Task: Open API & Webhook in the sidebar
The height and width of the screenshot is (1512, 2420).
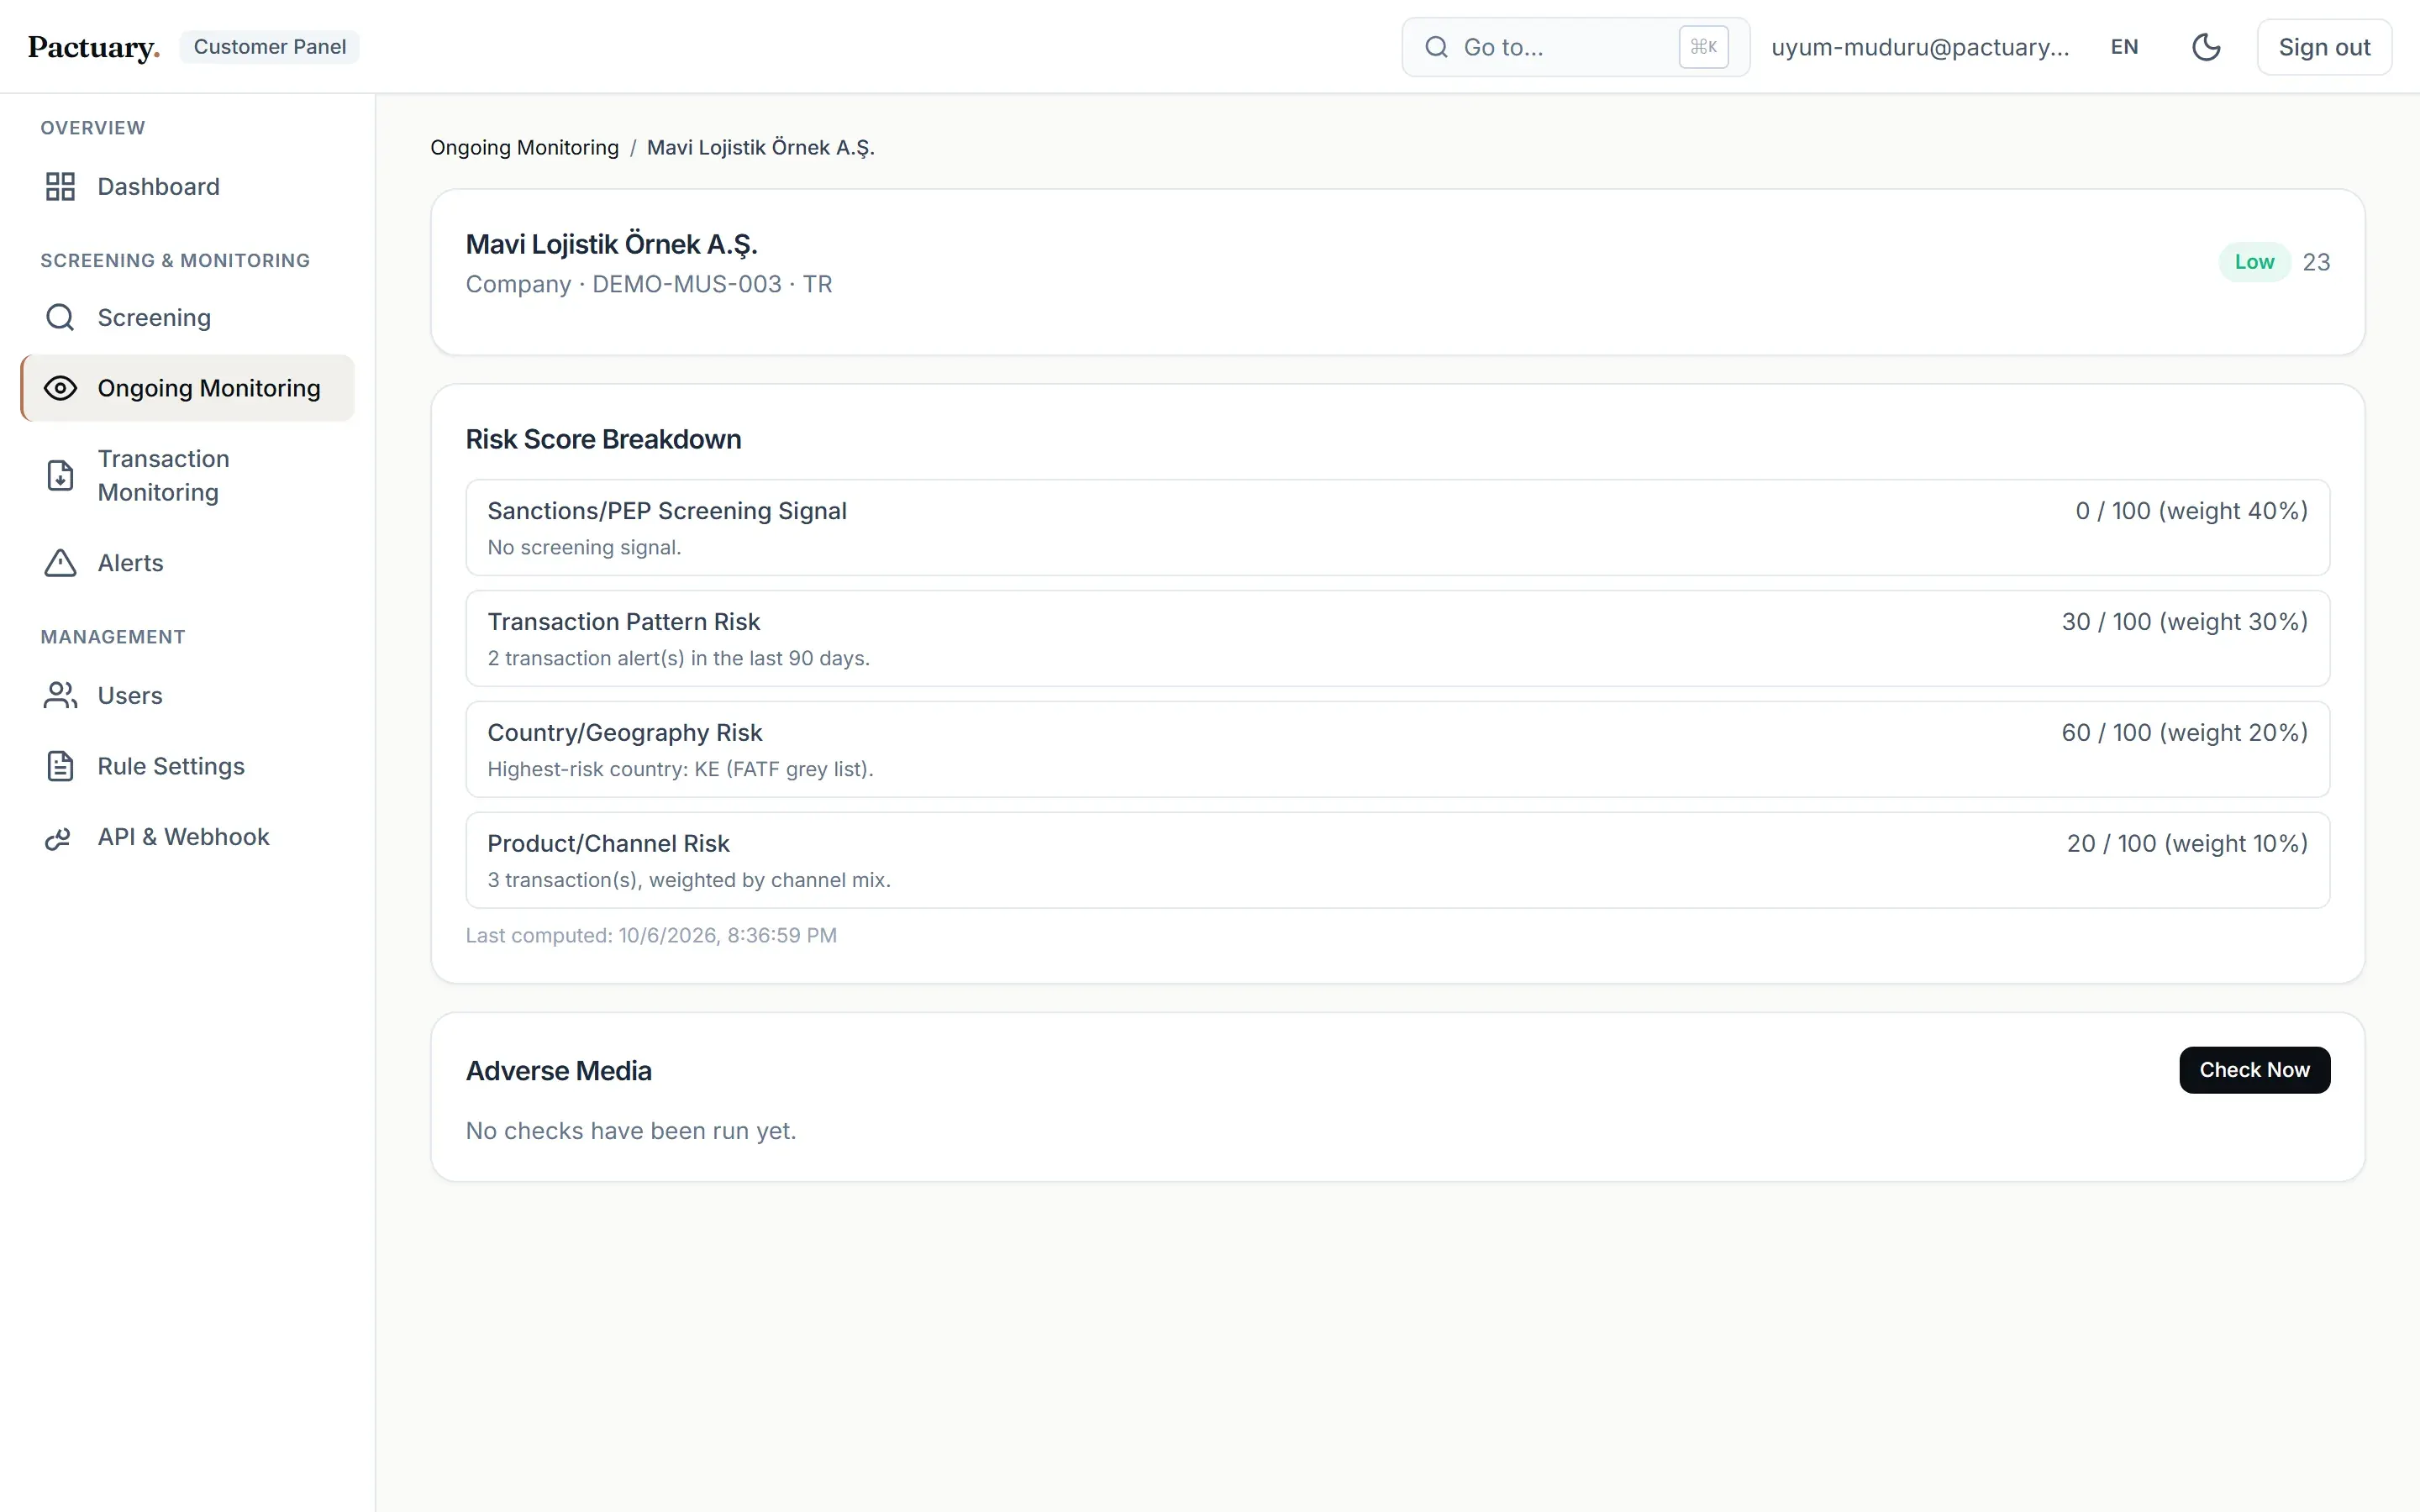Action: [187, 838]
